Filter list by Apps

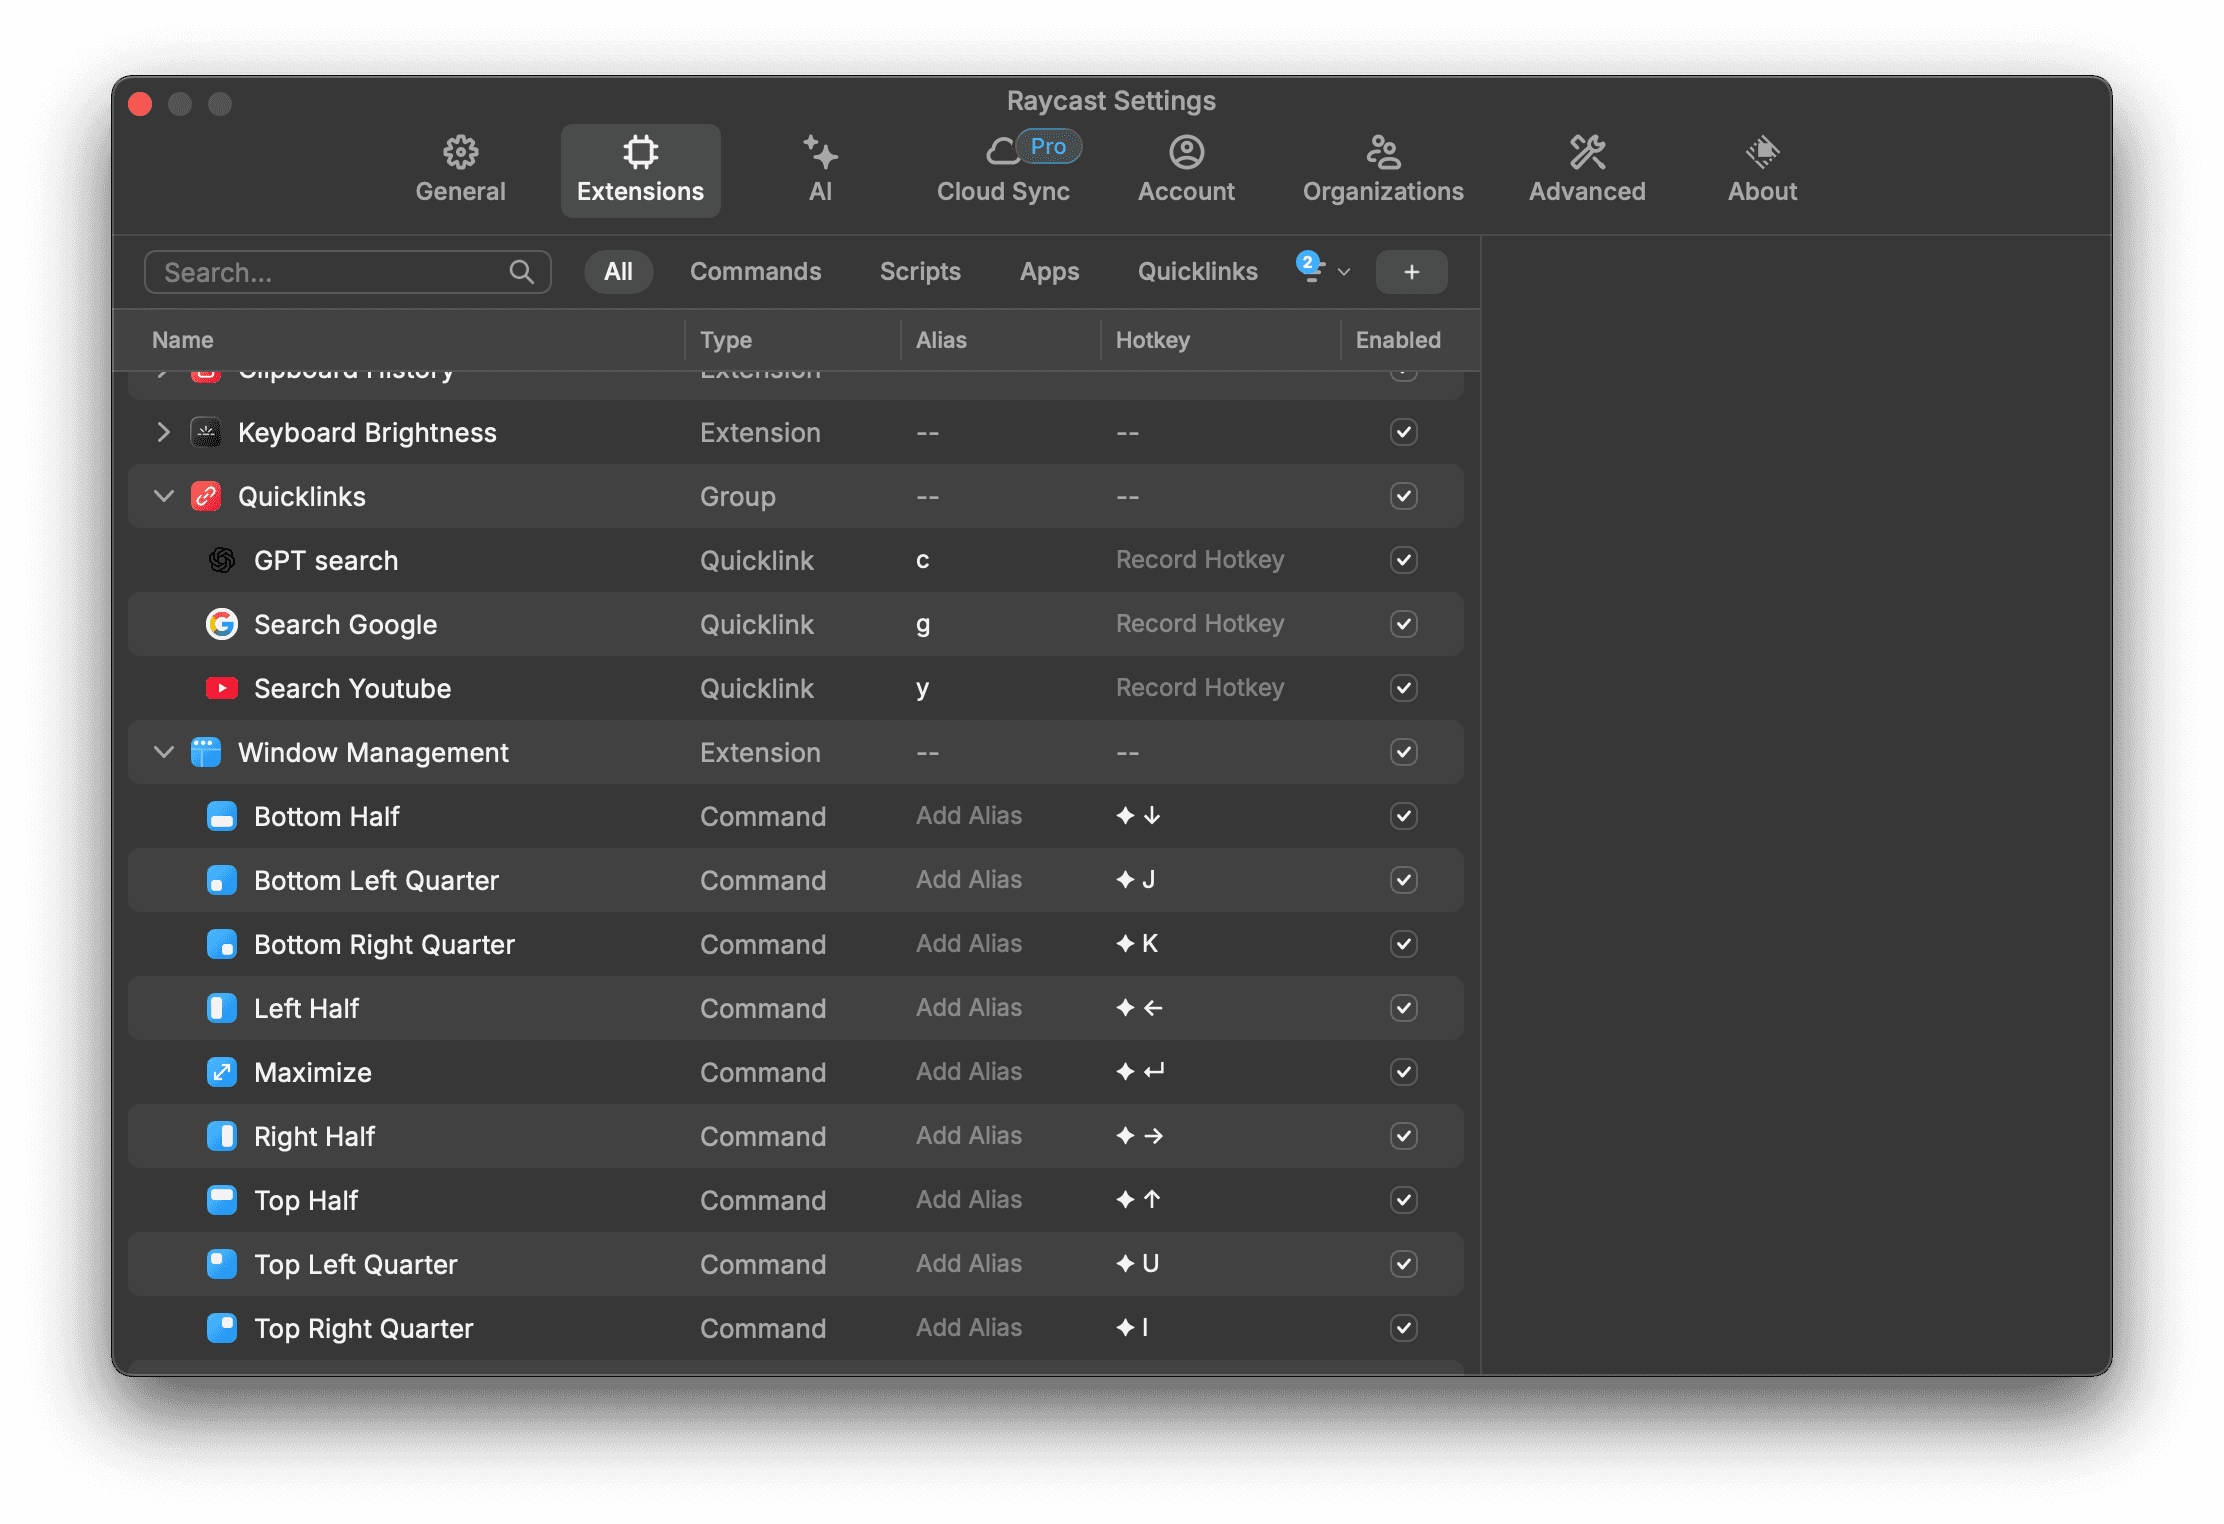coord(1049,272)
